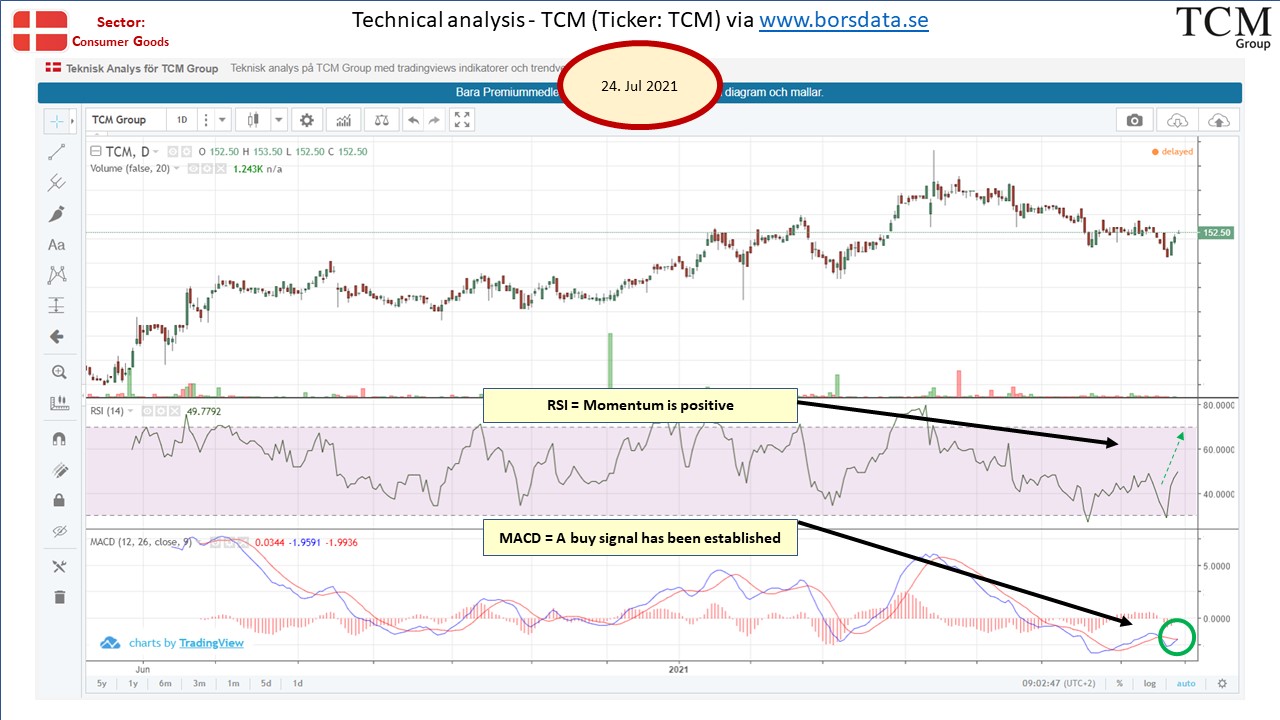Click the MACD (12, 26, close, 9) legend
1280x720 pixels.
pyautogui.click(x=139, y=542)
